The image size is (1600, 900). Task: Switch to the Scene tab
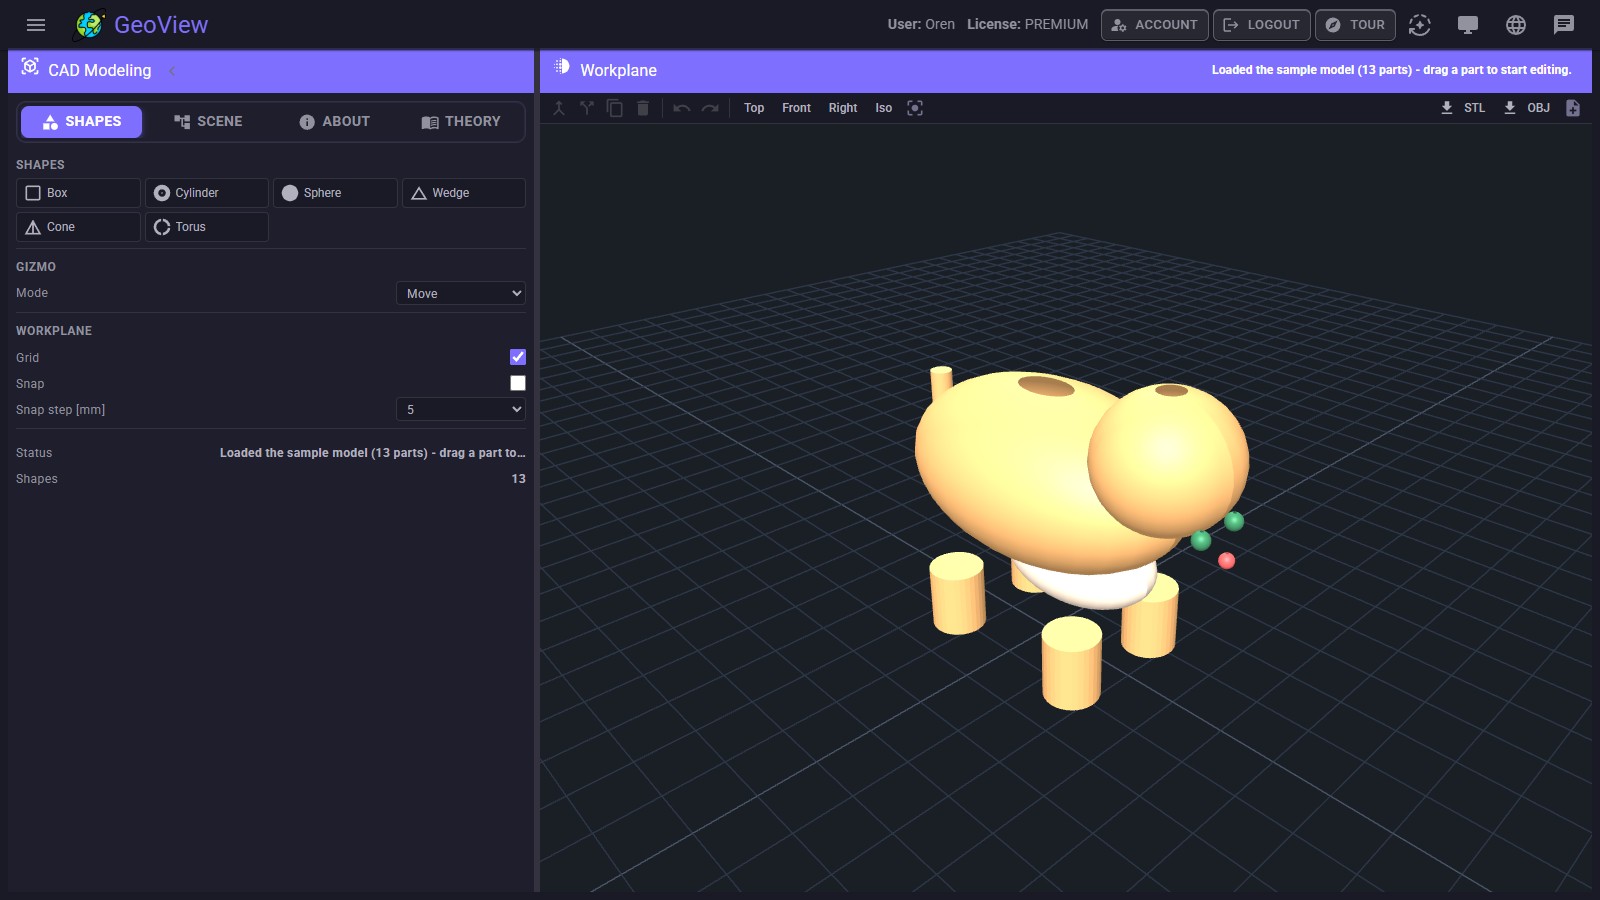(208, 121)
